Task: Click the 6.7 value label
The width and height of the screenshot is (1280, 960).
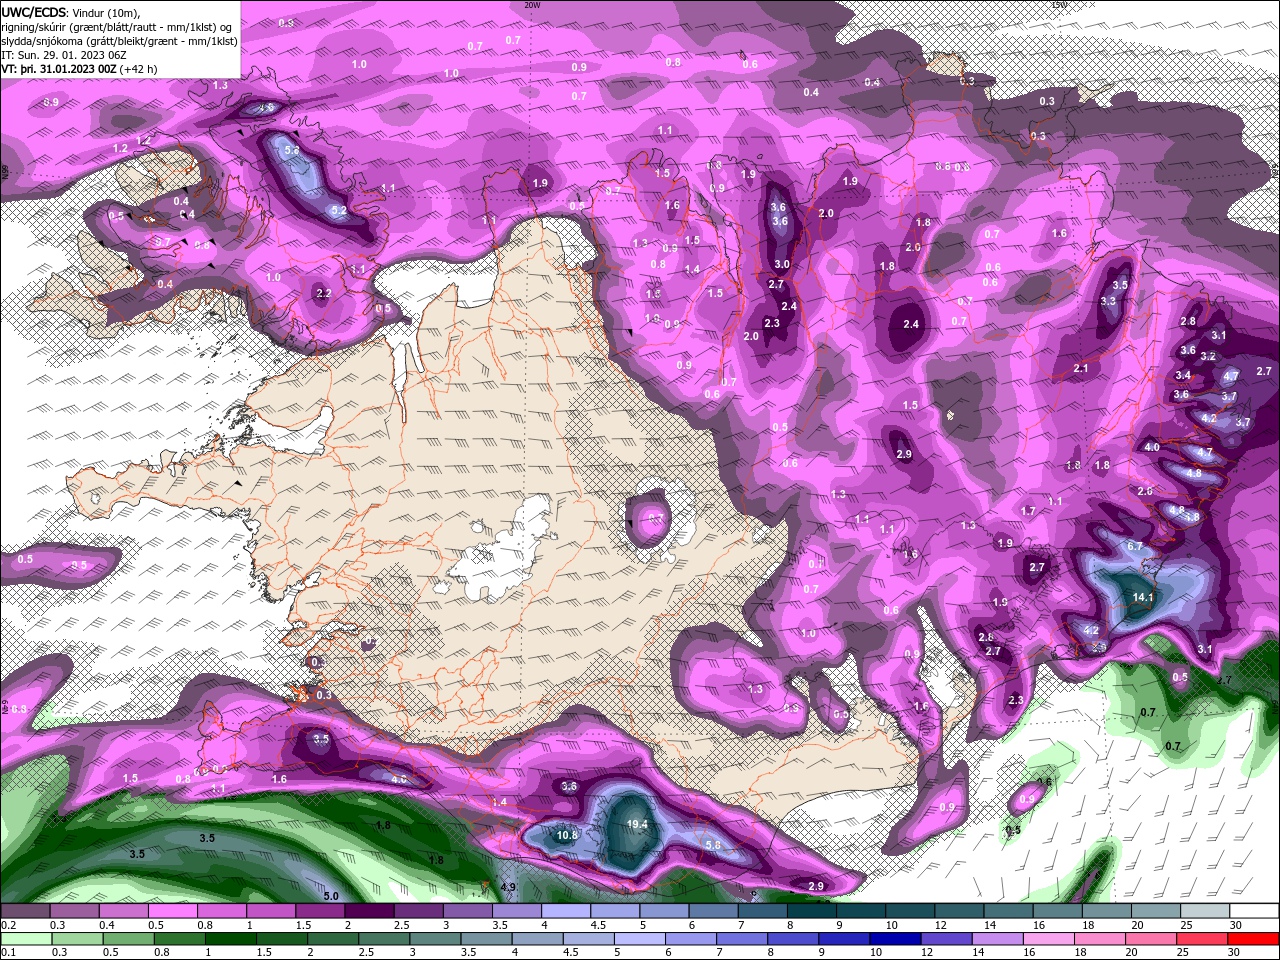Action: pos(1134,547)
